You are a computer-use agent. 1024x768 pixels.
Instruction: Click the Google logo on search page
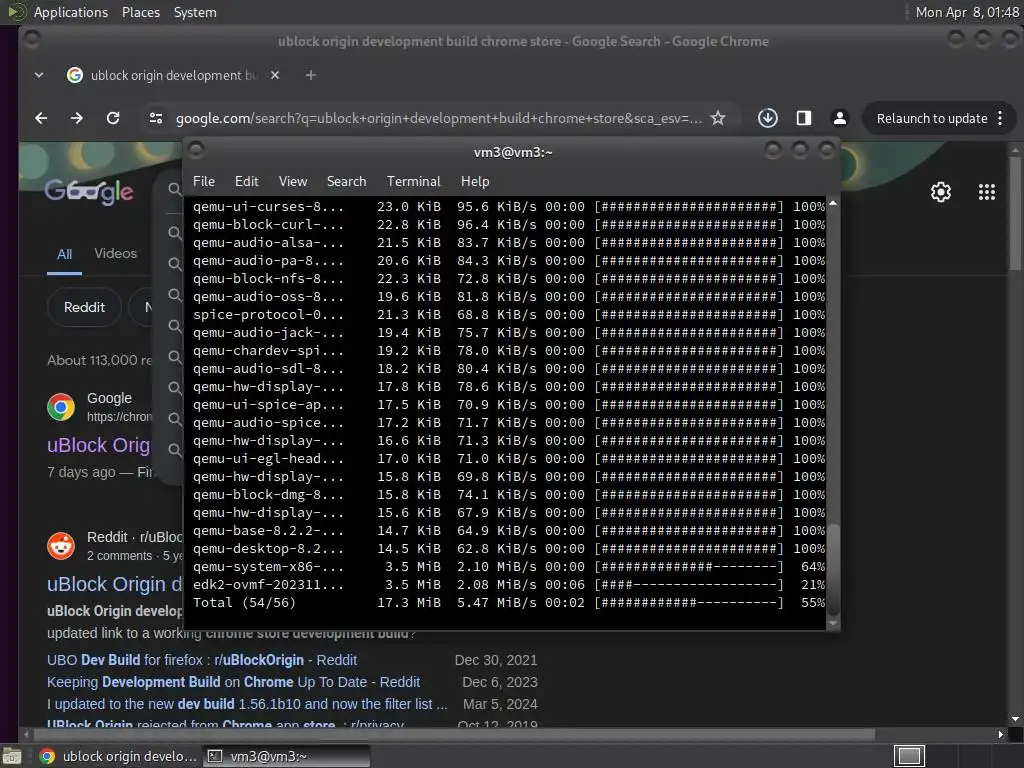point(89,191)
